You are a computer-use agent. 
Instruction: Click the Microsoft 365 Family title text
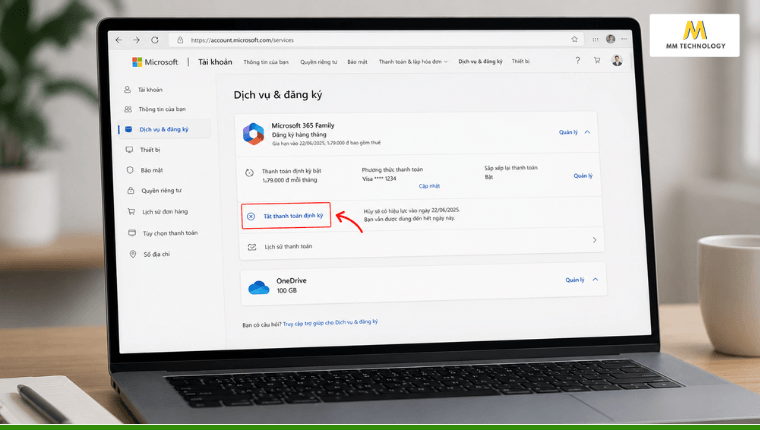point(303,126)
